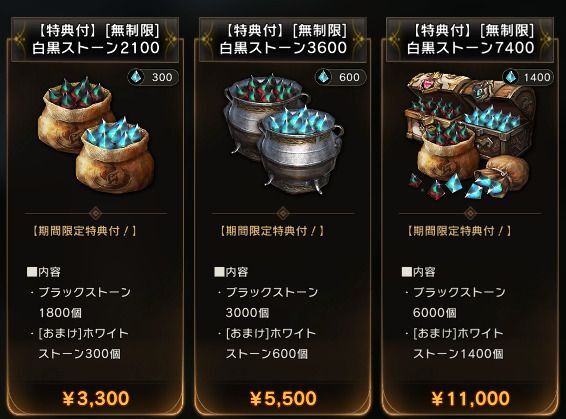Click the diamond divider ornament on the 3600 card
The image size is (566, 419).
pos(283,213)
